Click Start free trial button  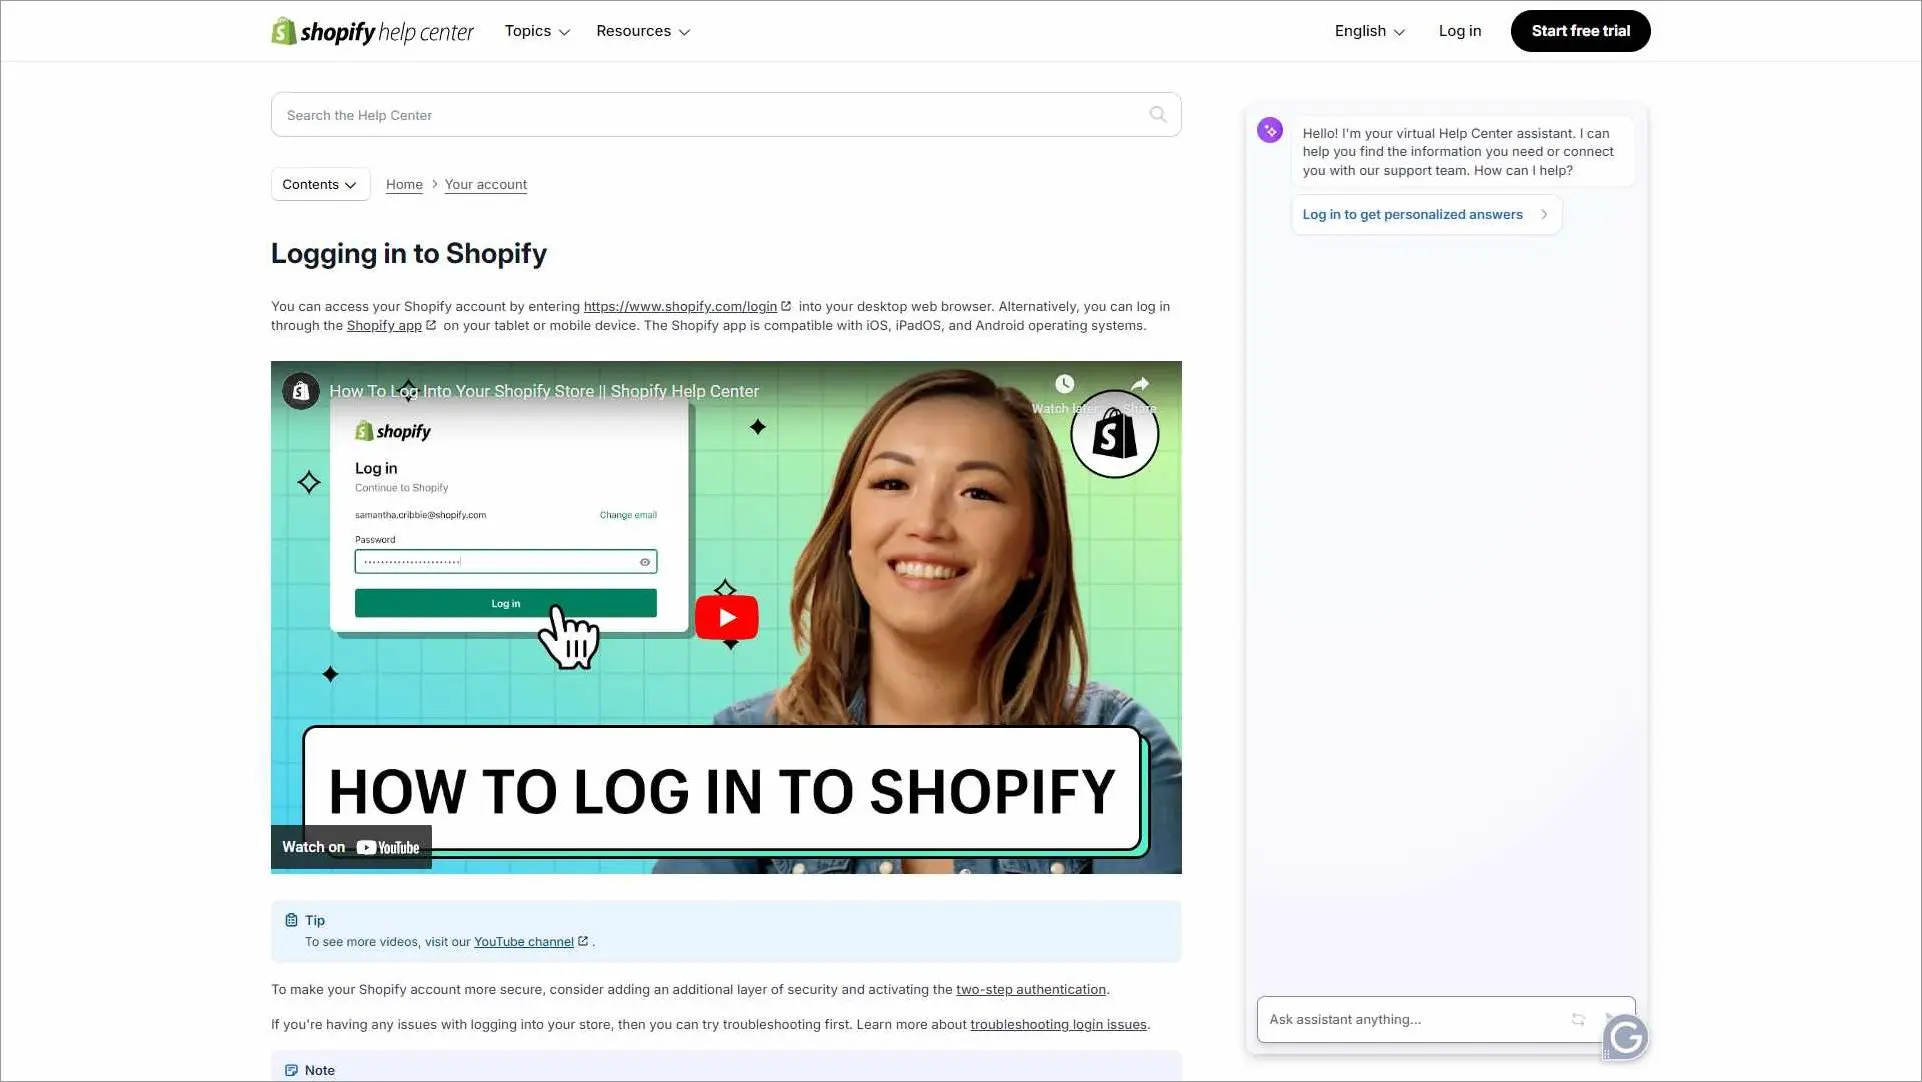1580,31
